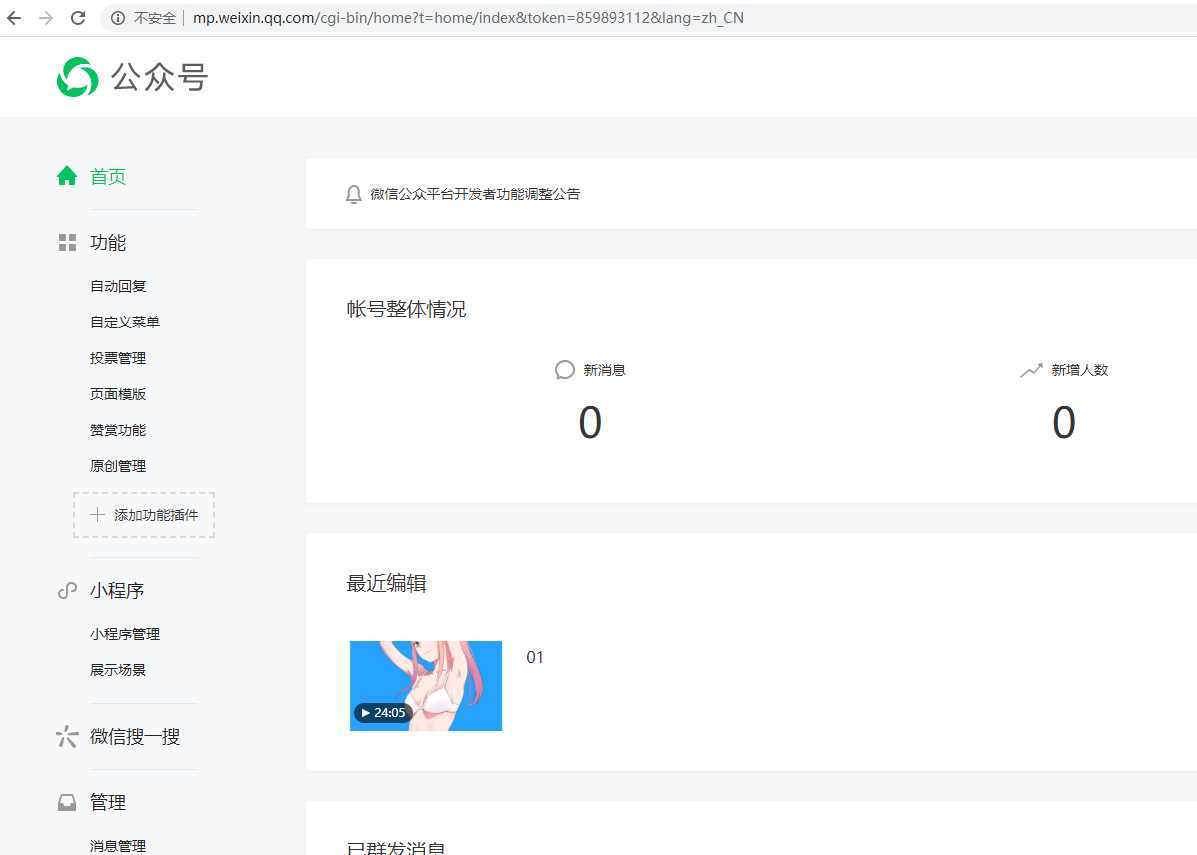Open 微信搜一搜 menu item
This screenshot has height=855, width=1197.
(x=135, y=737)
